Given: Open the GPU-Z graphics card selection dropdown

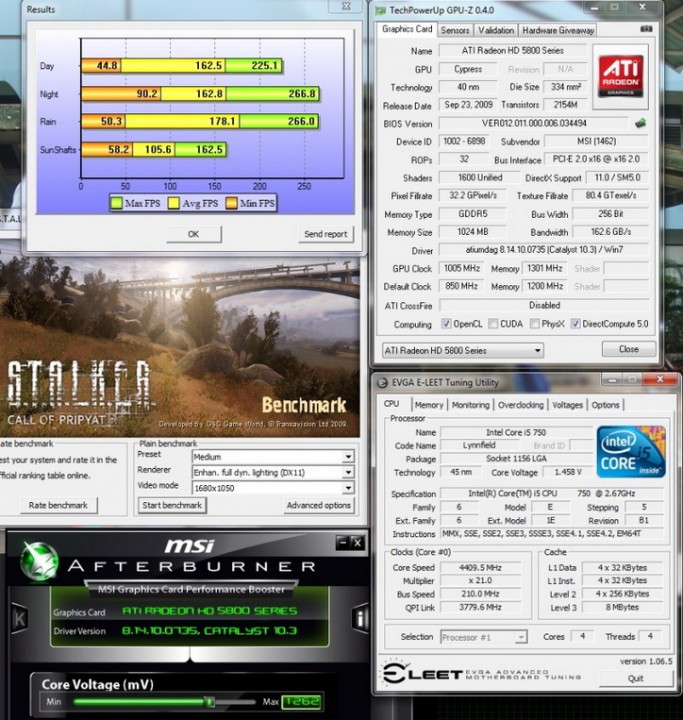Looking at the screenshot, I should coord(463,350).
